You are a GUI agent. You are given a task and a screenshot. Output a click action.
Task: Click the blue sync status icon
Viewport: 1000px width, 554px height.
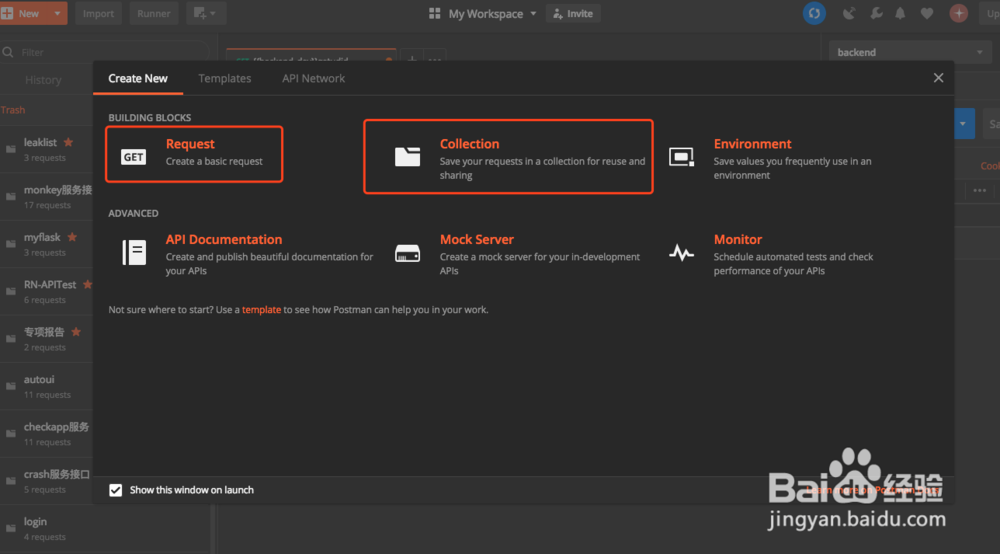[x=814, y=13]
